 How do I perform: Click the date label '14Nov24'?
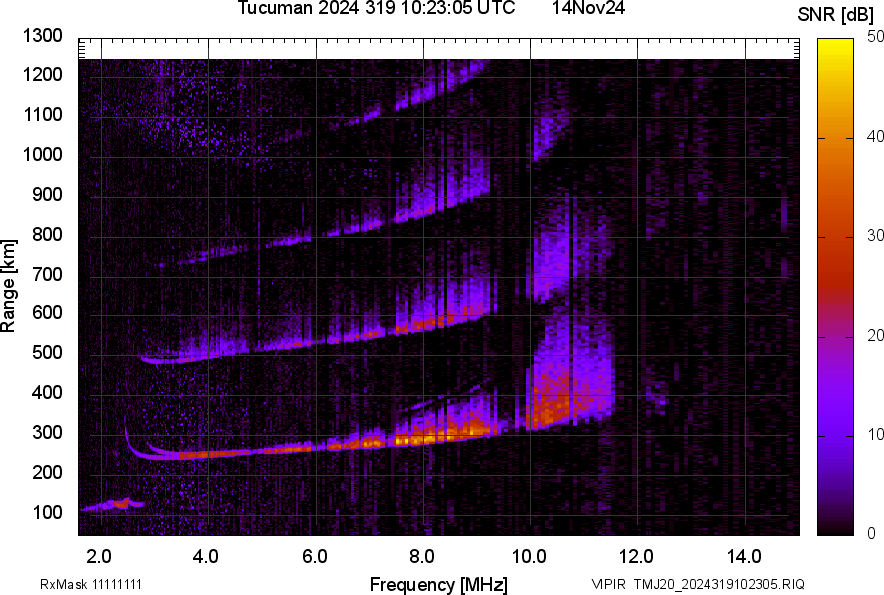tap(588, 8)
